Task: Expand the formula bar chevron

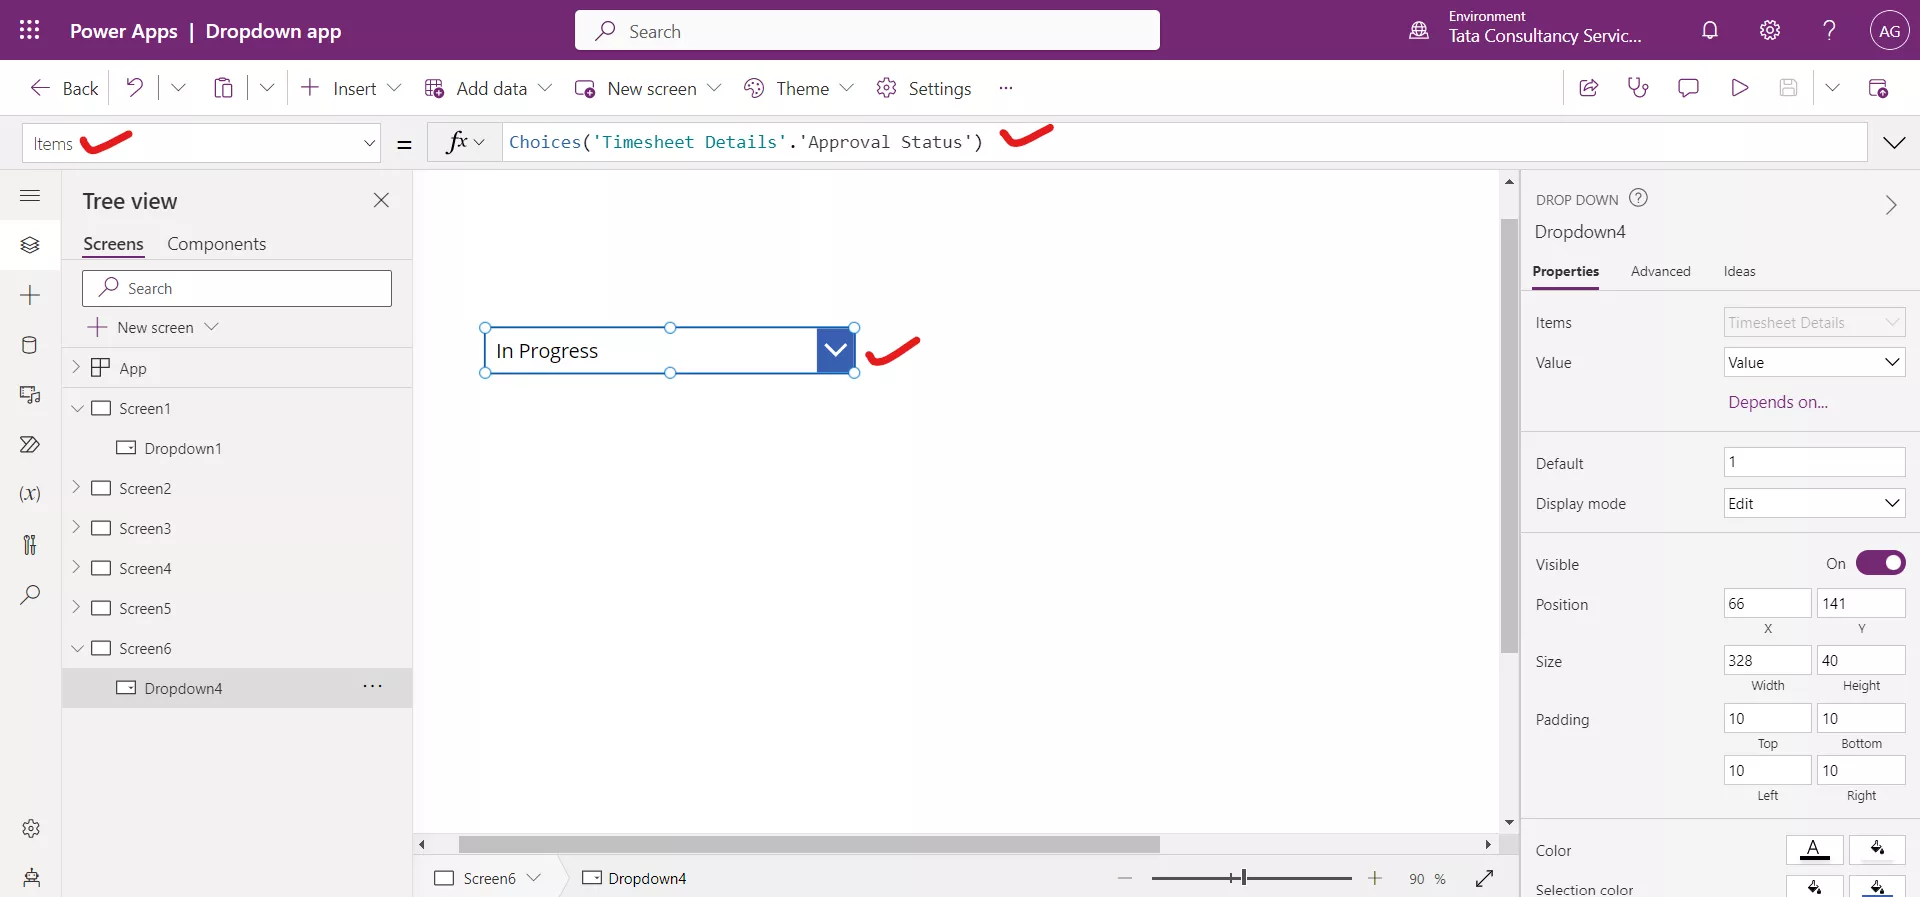Action: coord(1894,143)
